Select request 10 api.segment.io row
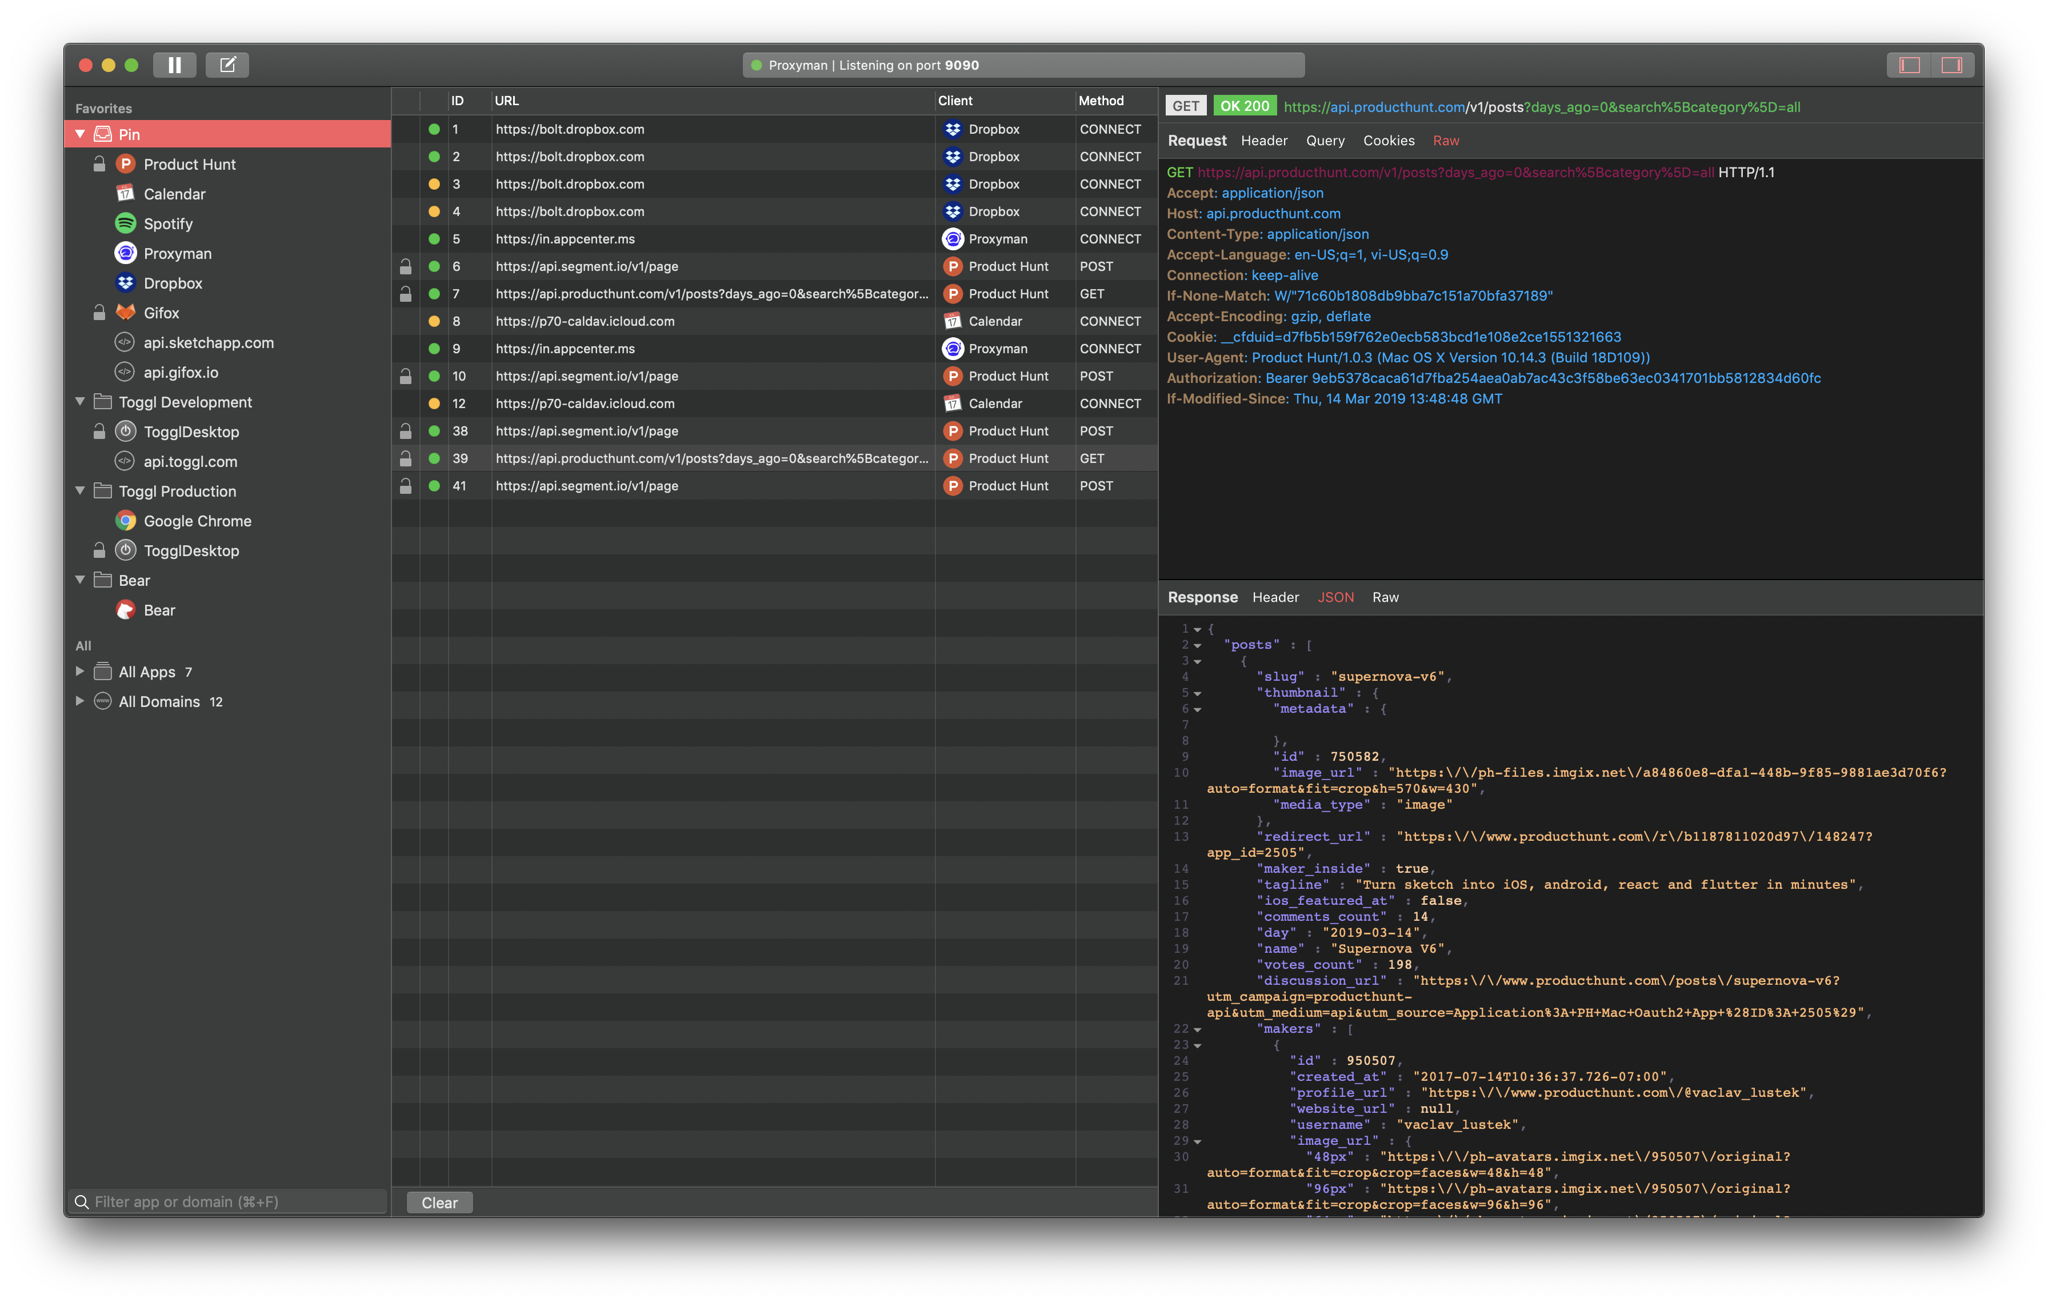Viewport: 2048px width, 1302px height. point(774,377)
